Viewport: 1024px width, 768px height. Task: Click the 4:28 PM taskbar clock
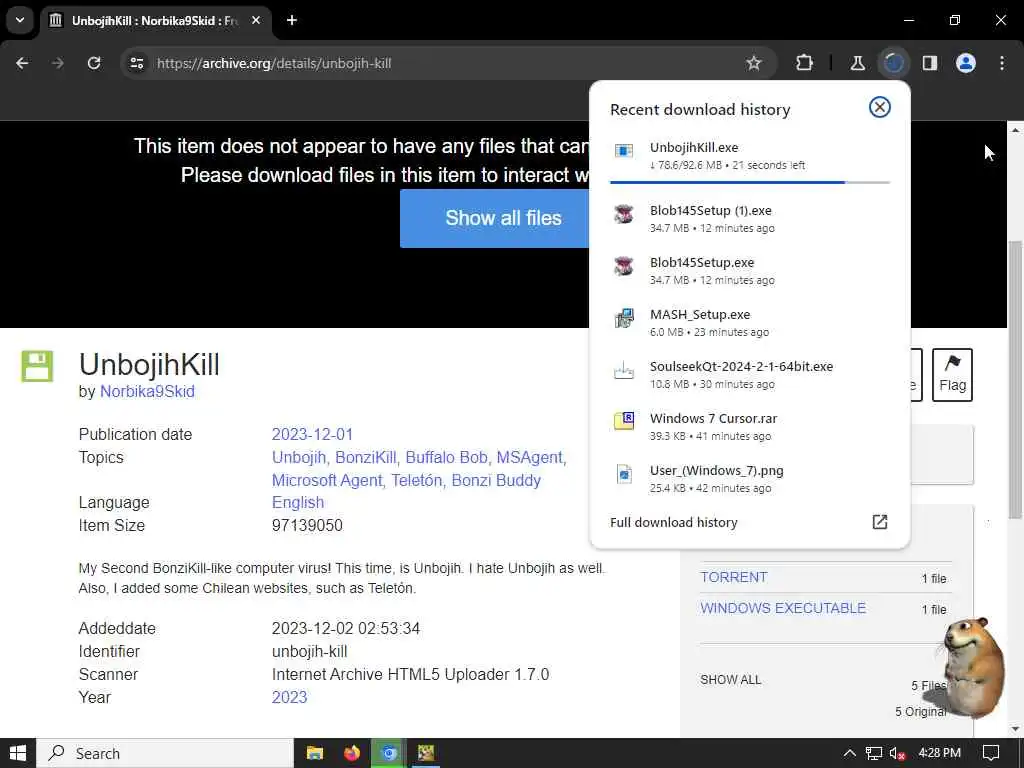pos(939,753)
